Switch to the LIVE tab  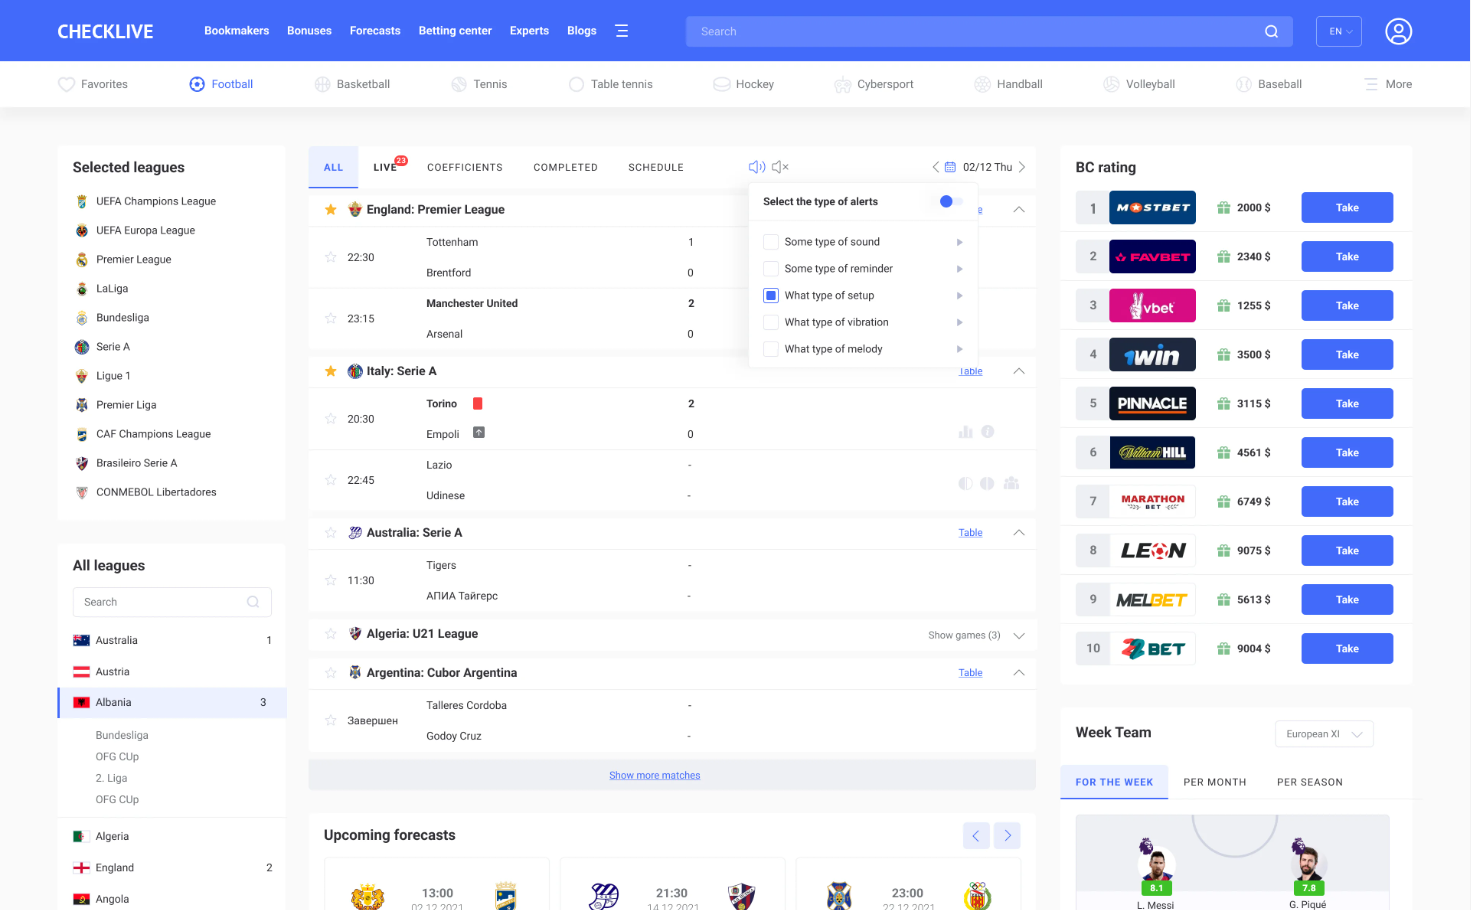coord(385,167)
